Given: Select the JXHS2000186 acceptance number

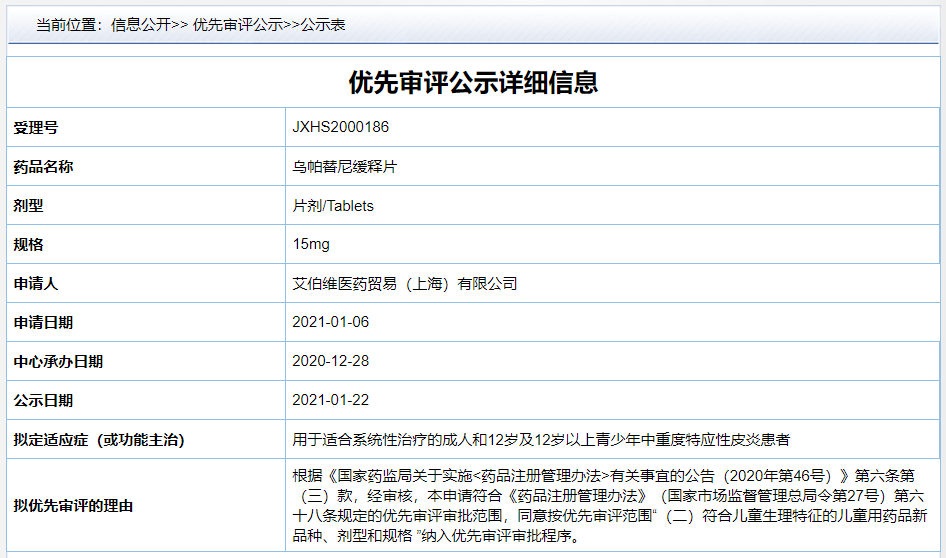Looking at the screenshot, I should click(340, 127).
